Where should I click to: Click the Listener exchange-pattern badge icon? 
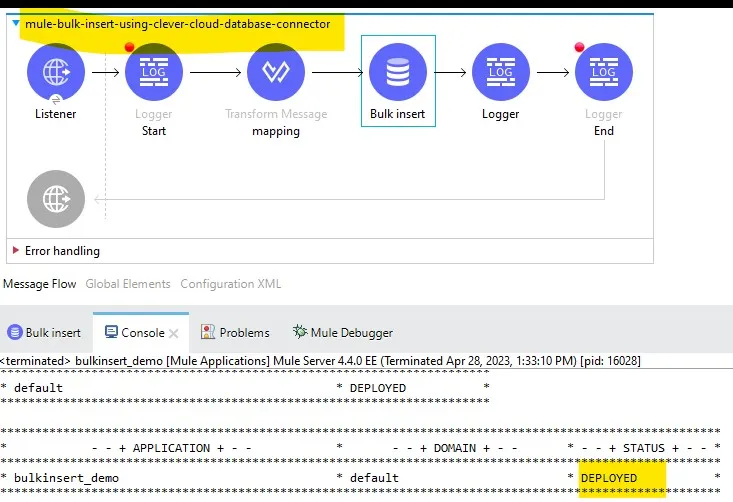(56, 99)
